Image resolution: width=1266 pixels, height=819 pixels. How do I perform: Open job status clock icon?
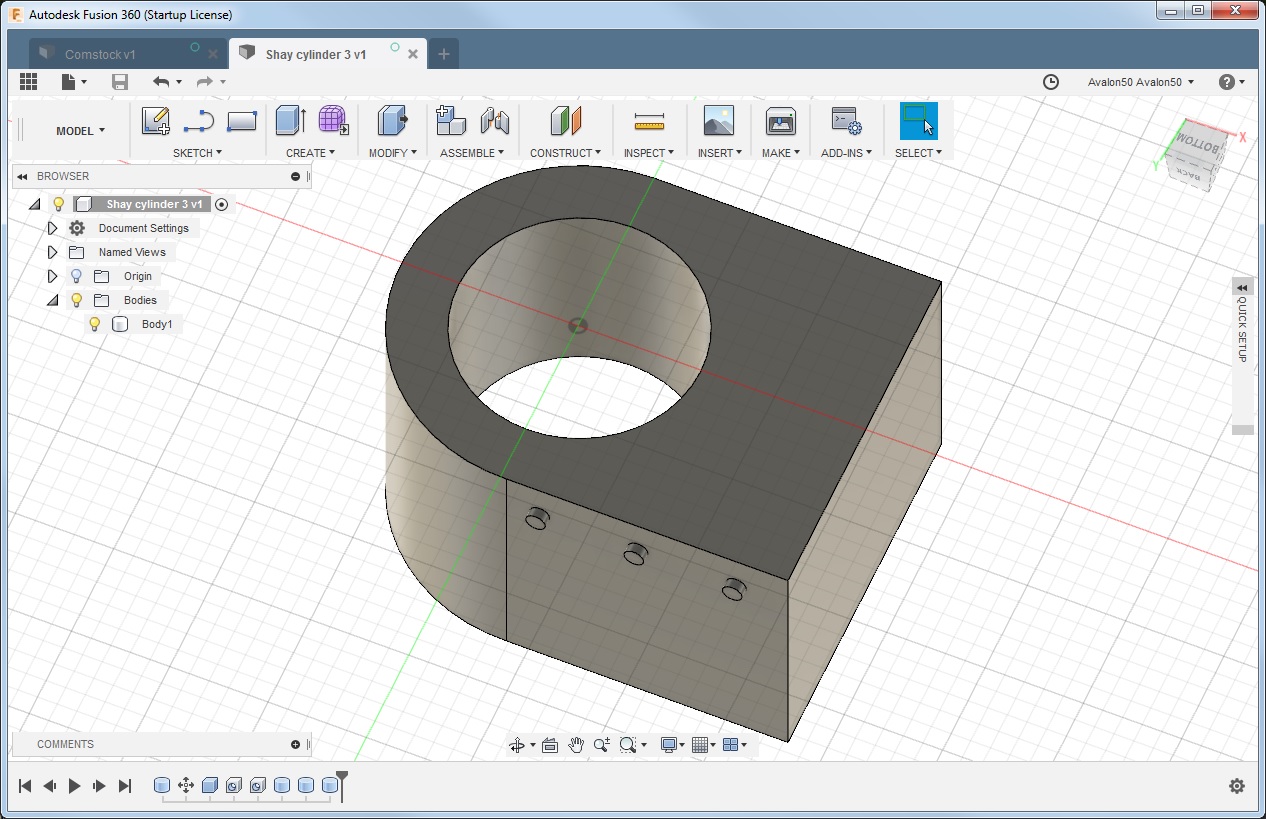pyautogui.click(x=1050, y=82)
